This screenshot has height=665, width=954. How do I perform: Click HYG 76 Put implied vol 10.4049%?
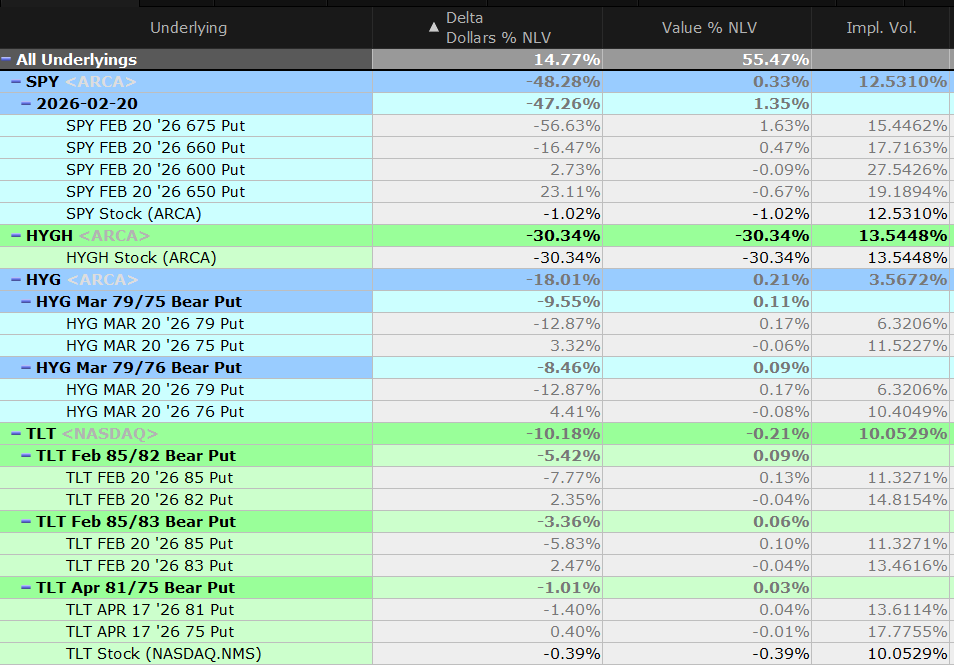click(907, 411)
